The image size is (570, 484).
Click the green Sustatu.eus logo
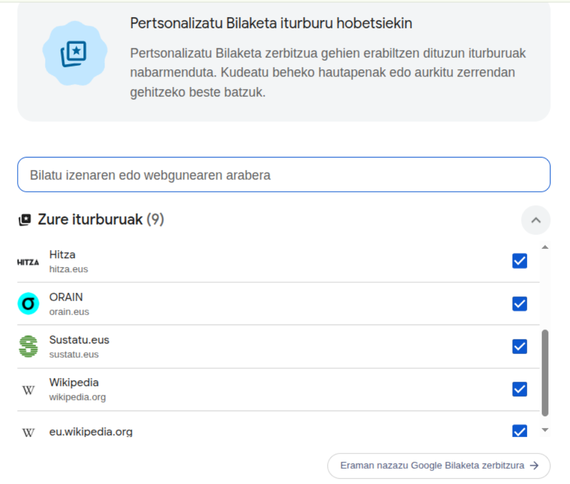point(28,346)
